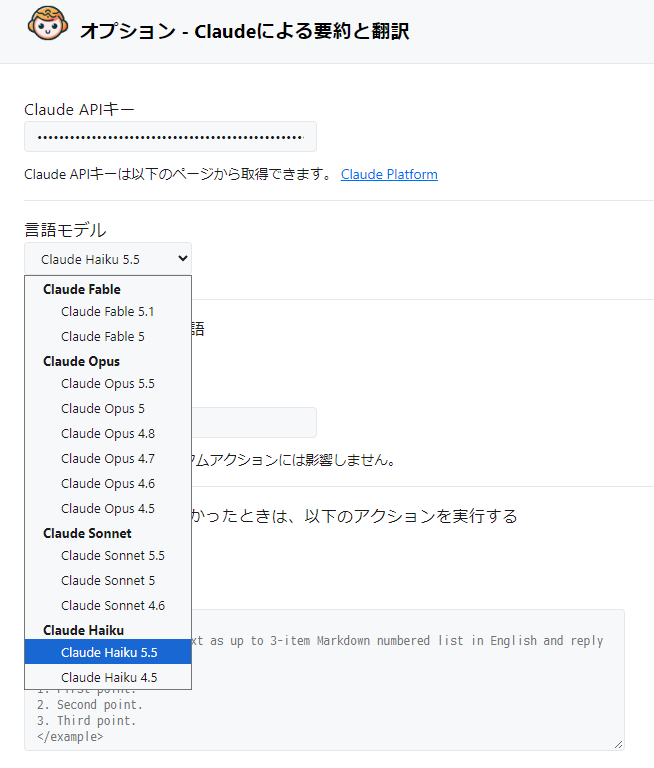Choose Claude Sonnet 4.6 option
Viewport: 654px width, 768px height.
108,605
